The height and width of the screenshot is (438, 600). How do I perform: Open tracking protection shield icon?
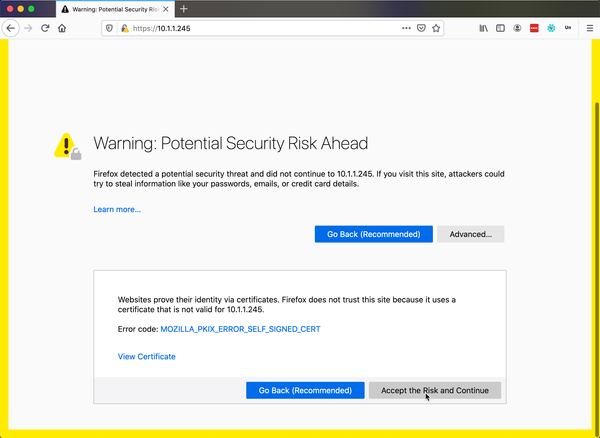(x=109, y=28)
